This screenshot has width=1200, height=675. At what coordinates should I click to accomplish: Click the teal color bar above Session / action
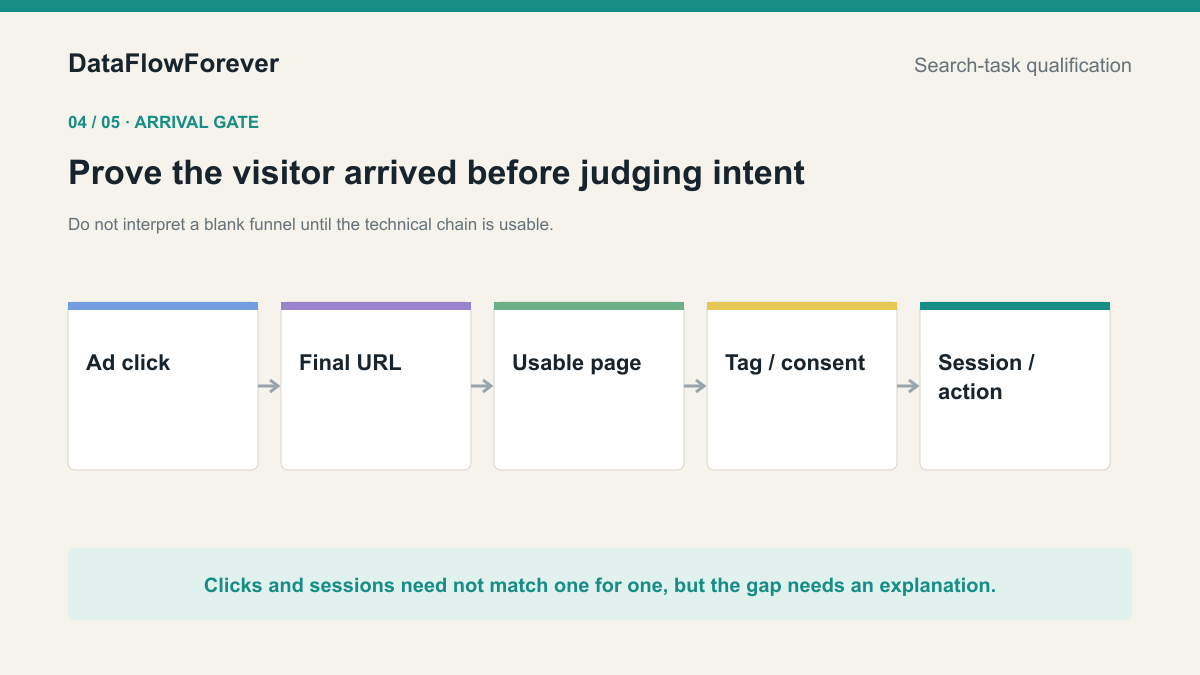tap(1015, 306)
